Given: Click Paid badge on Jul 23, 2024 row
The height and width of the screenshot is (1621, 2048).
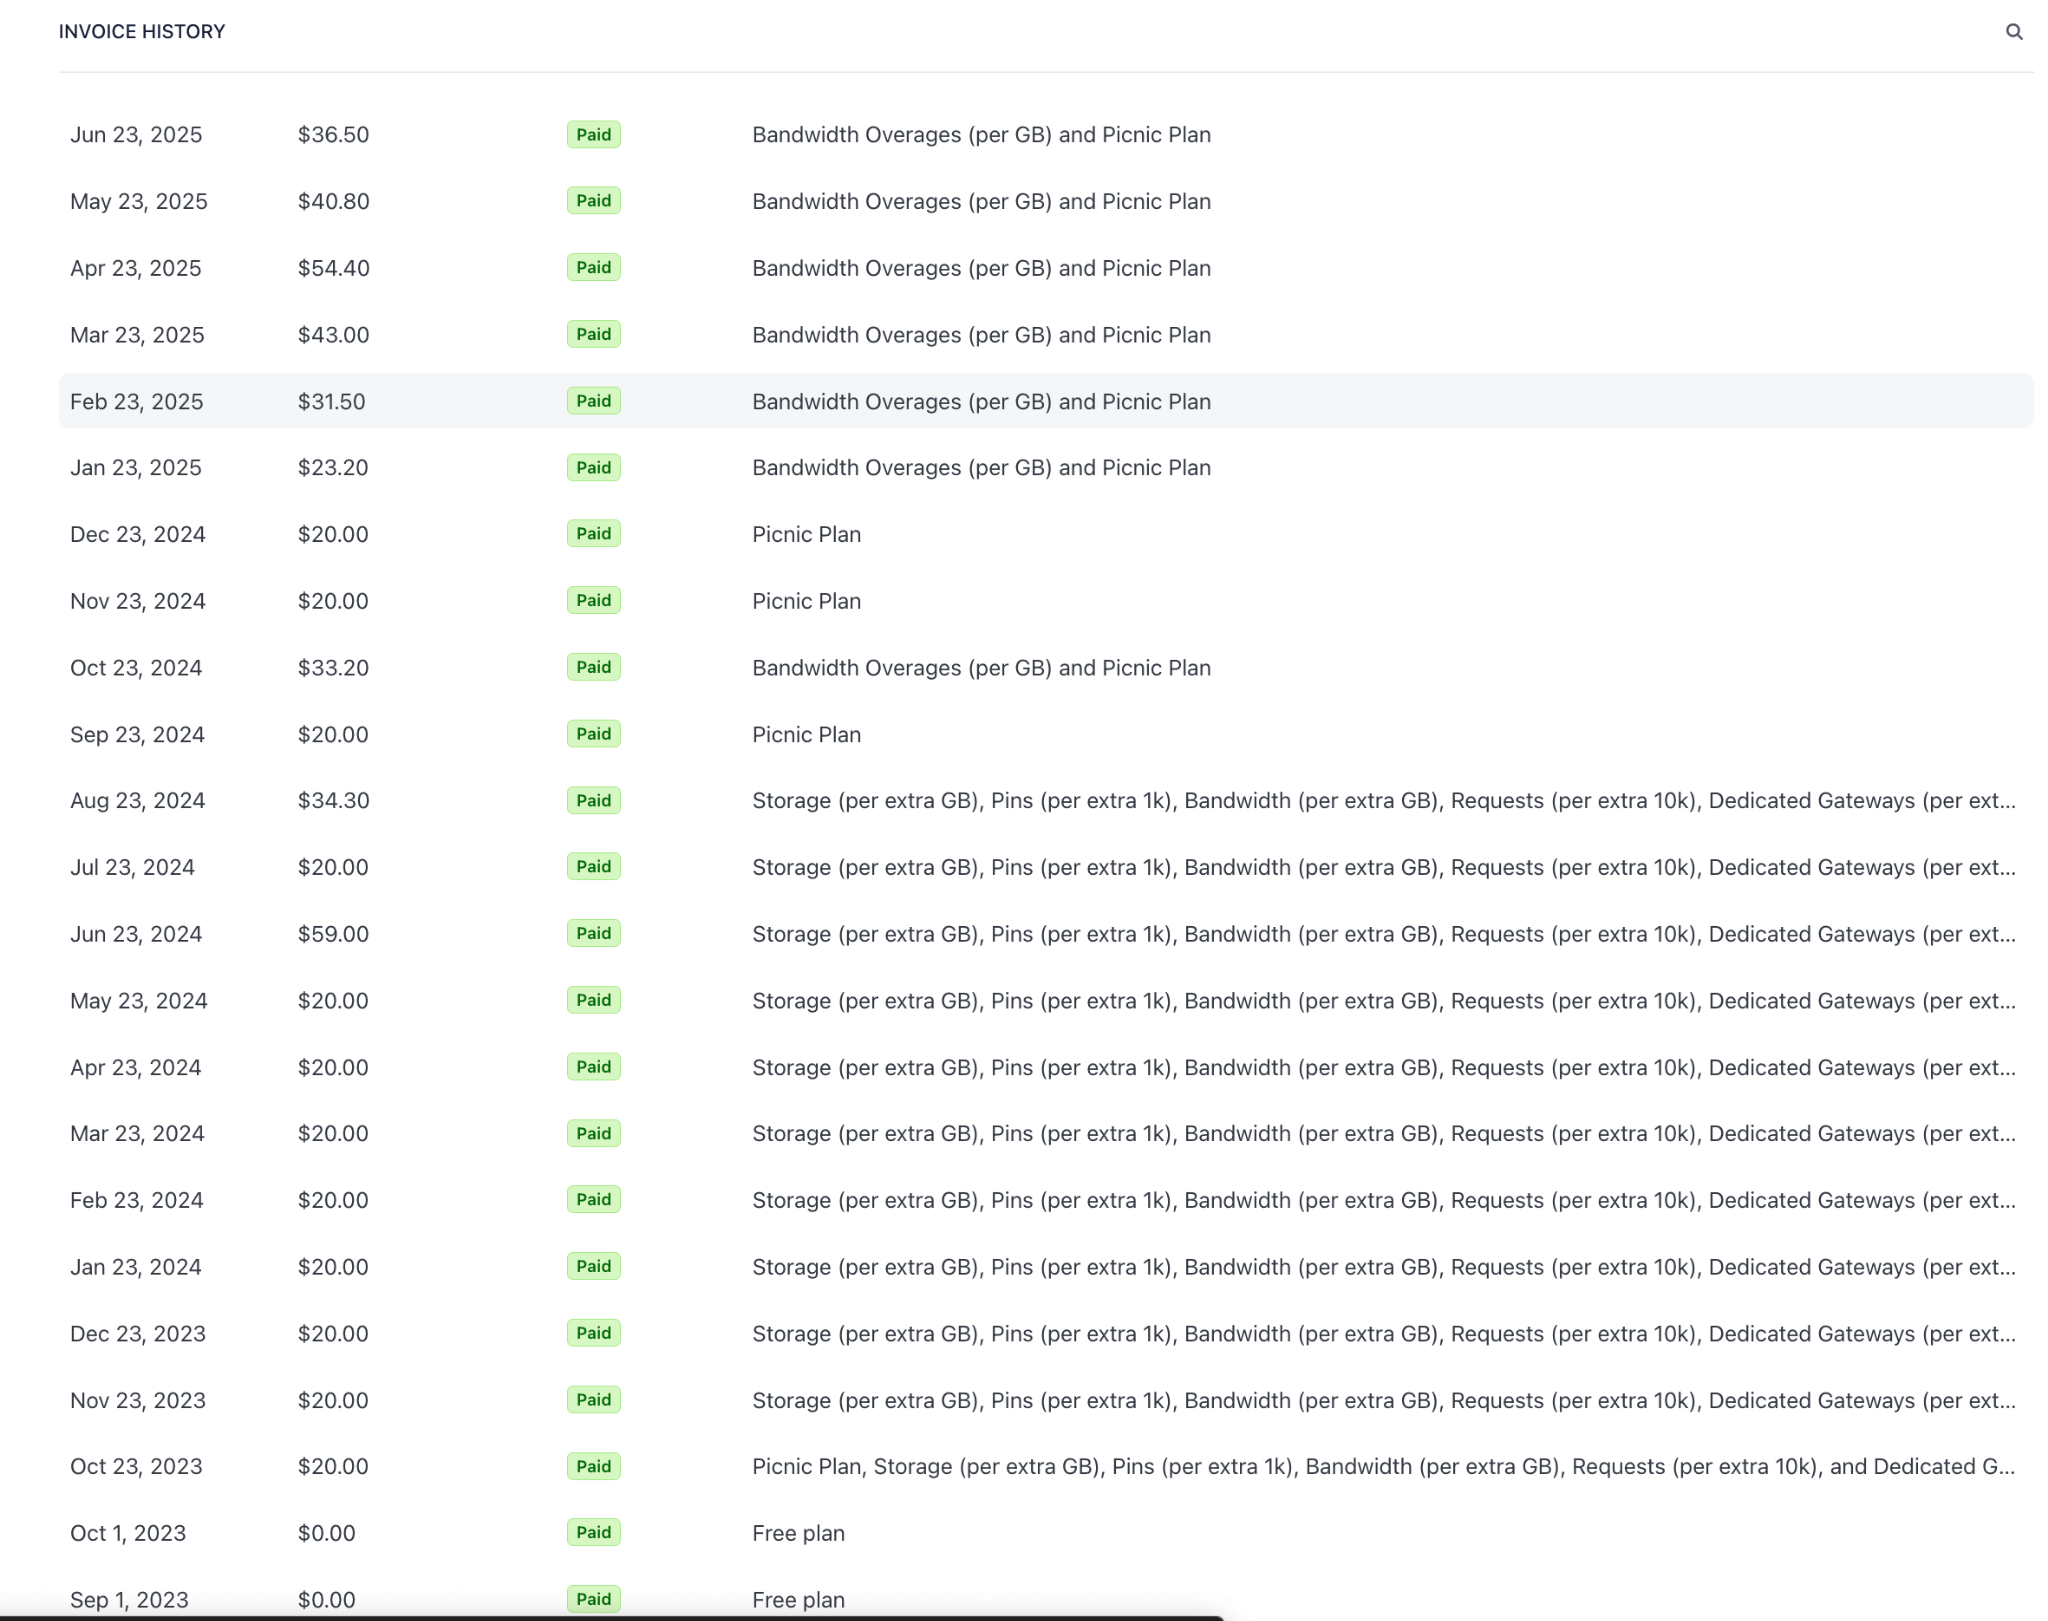Looking at the screenshot, I should click(x=593, y=867).
